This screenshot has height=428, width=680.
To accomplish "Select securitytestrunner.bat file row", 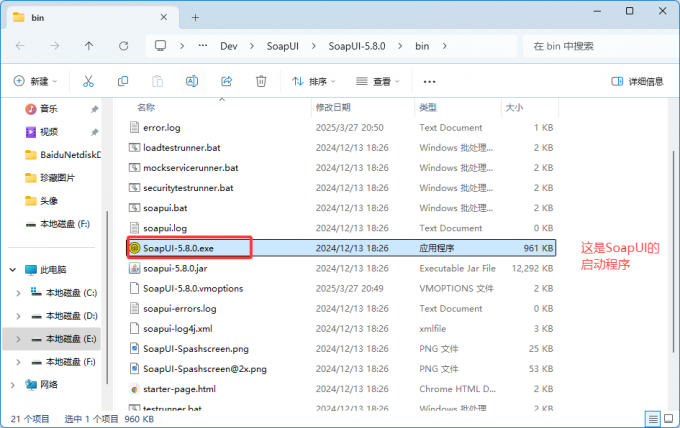I will 342,188.
